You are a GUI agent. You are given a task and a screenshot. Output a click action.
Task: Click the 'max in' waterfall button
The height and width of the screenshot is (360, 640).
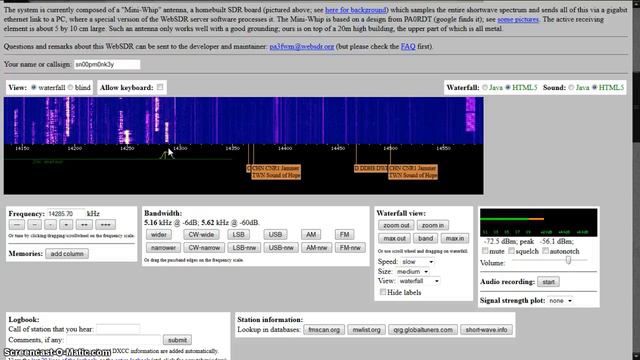point(455,238)
